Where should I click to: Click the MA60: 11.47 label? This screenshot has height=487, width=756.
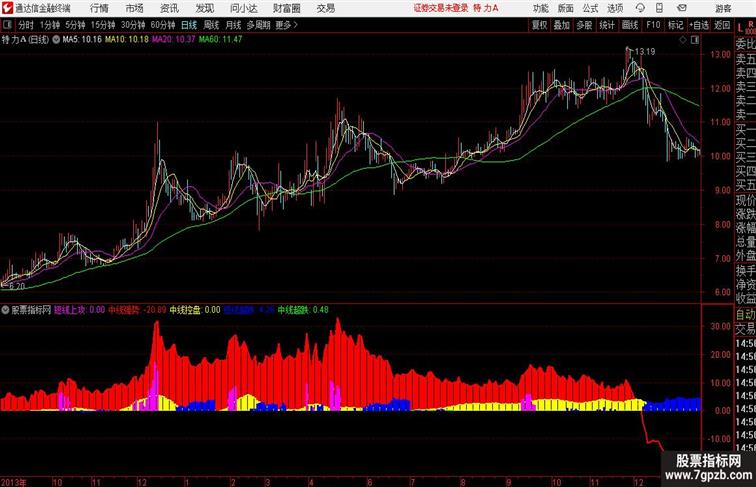point(220,40)
